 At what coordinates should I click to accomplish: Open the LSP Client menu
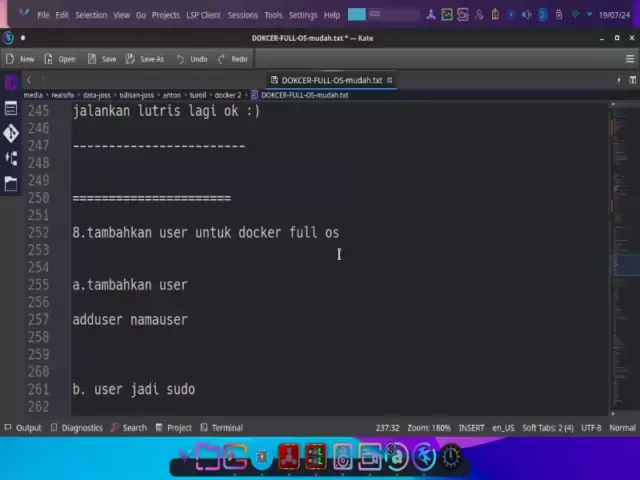coord(203,15)
